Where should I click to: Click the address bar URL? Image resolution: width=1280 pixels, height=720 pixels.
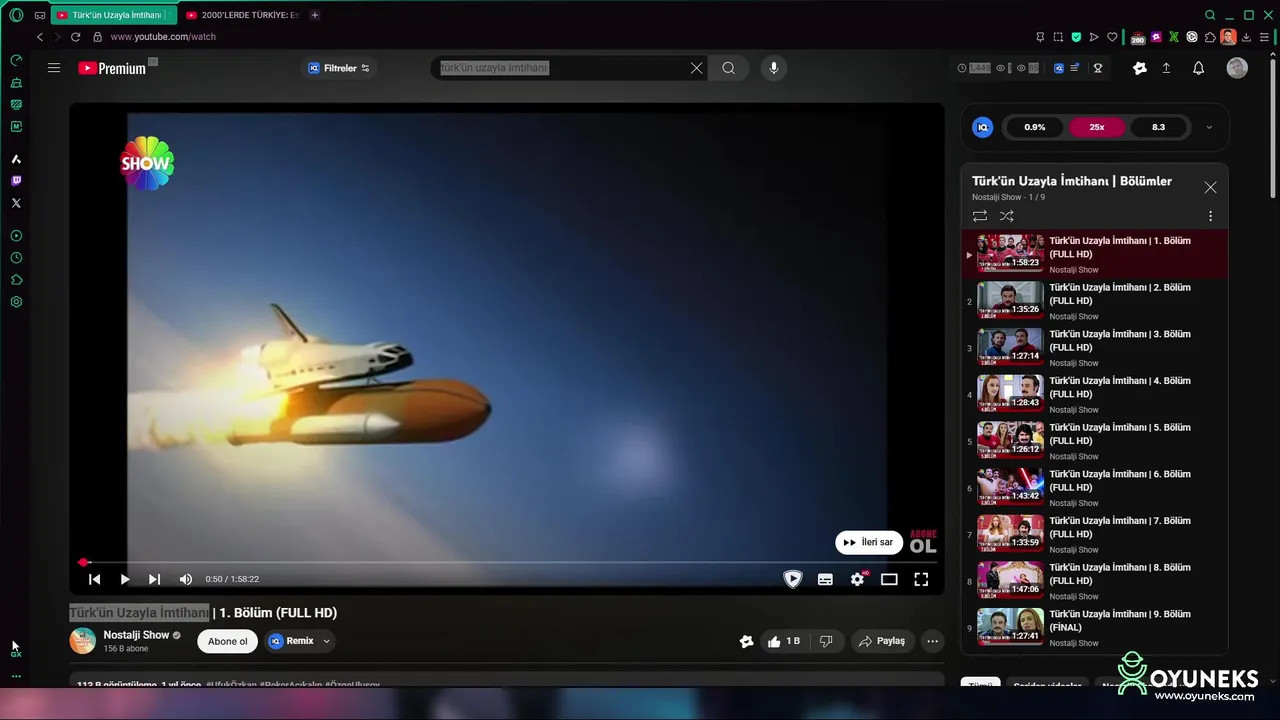(x=163, y=37)
